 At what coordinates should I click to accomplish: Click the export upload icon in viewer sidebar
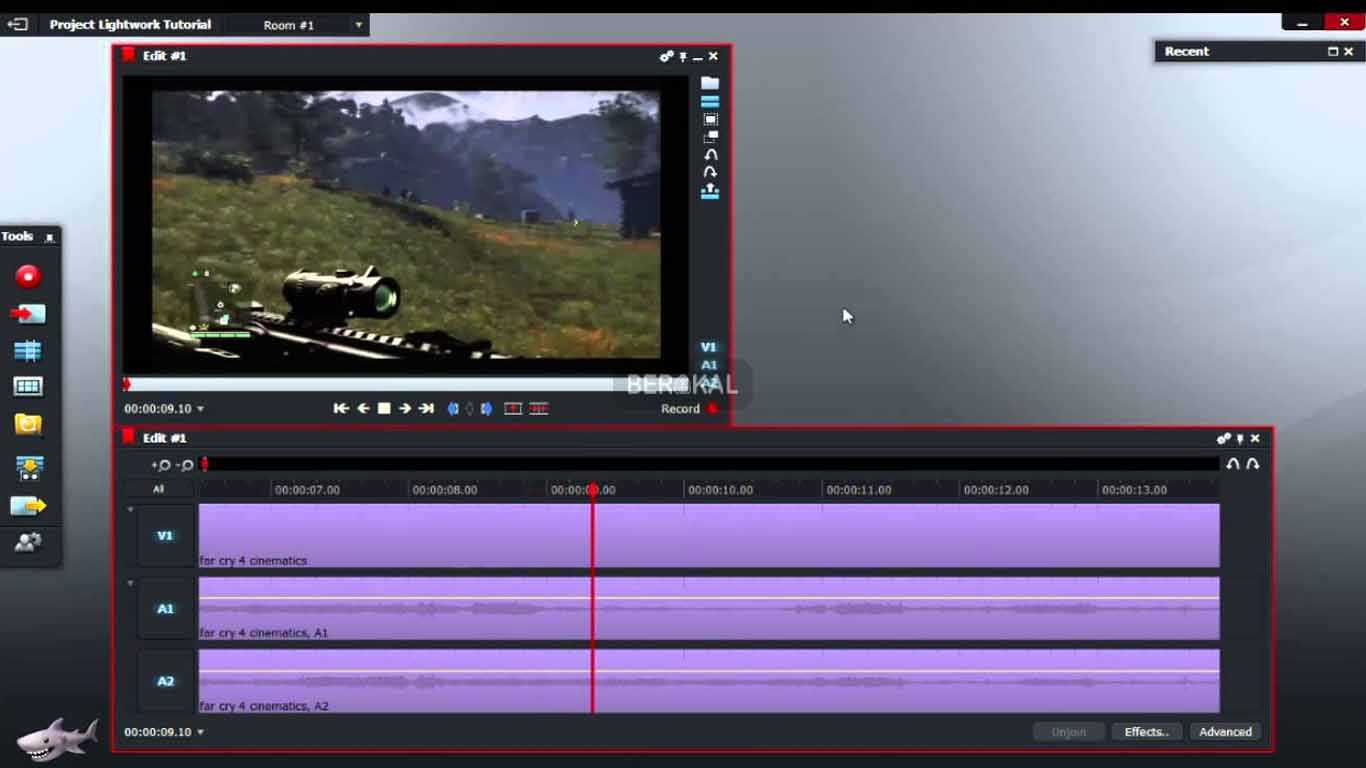(x=710, y=191)
